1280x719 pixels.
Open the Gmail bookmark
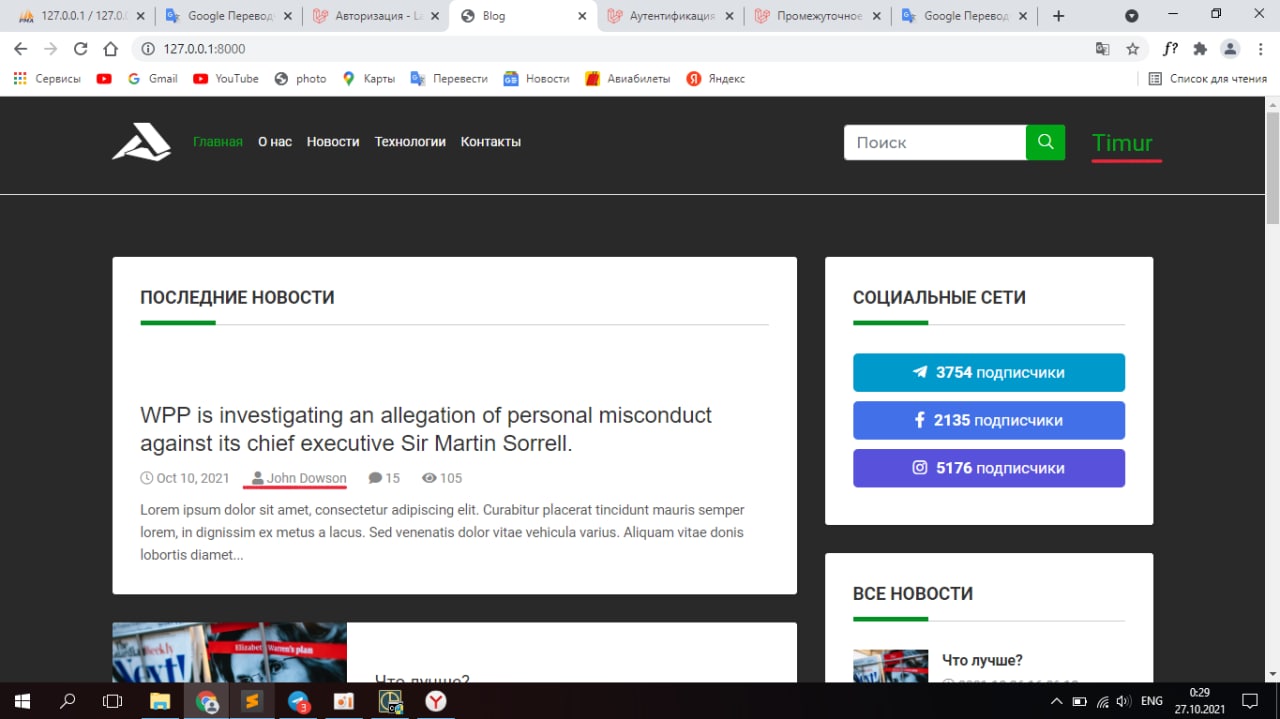point(153,78)
